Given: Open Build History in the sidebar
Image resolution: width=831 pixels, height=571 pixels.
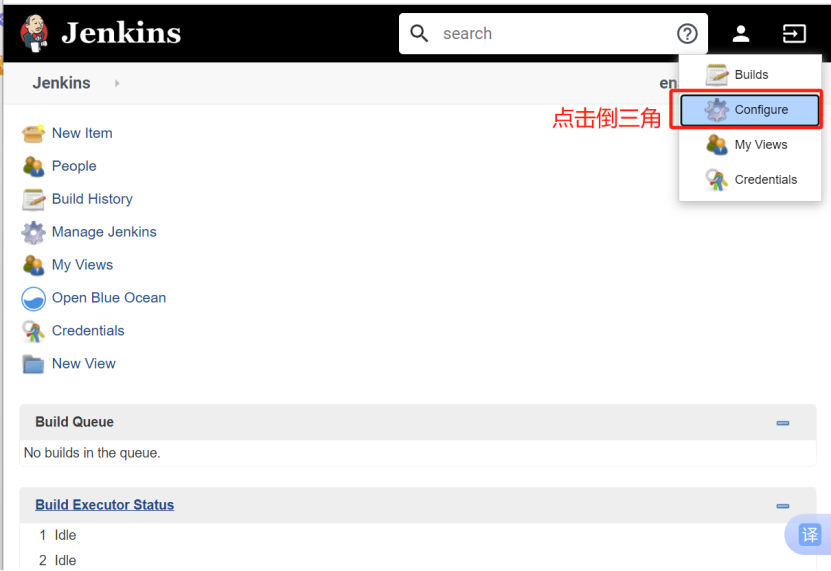Looking at the screenshot, I should click(x=92, y=199).
